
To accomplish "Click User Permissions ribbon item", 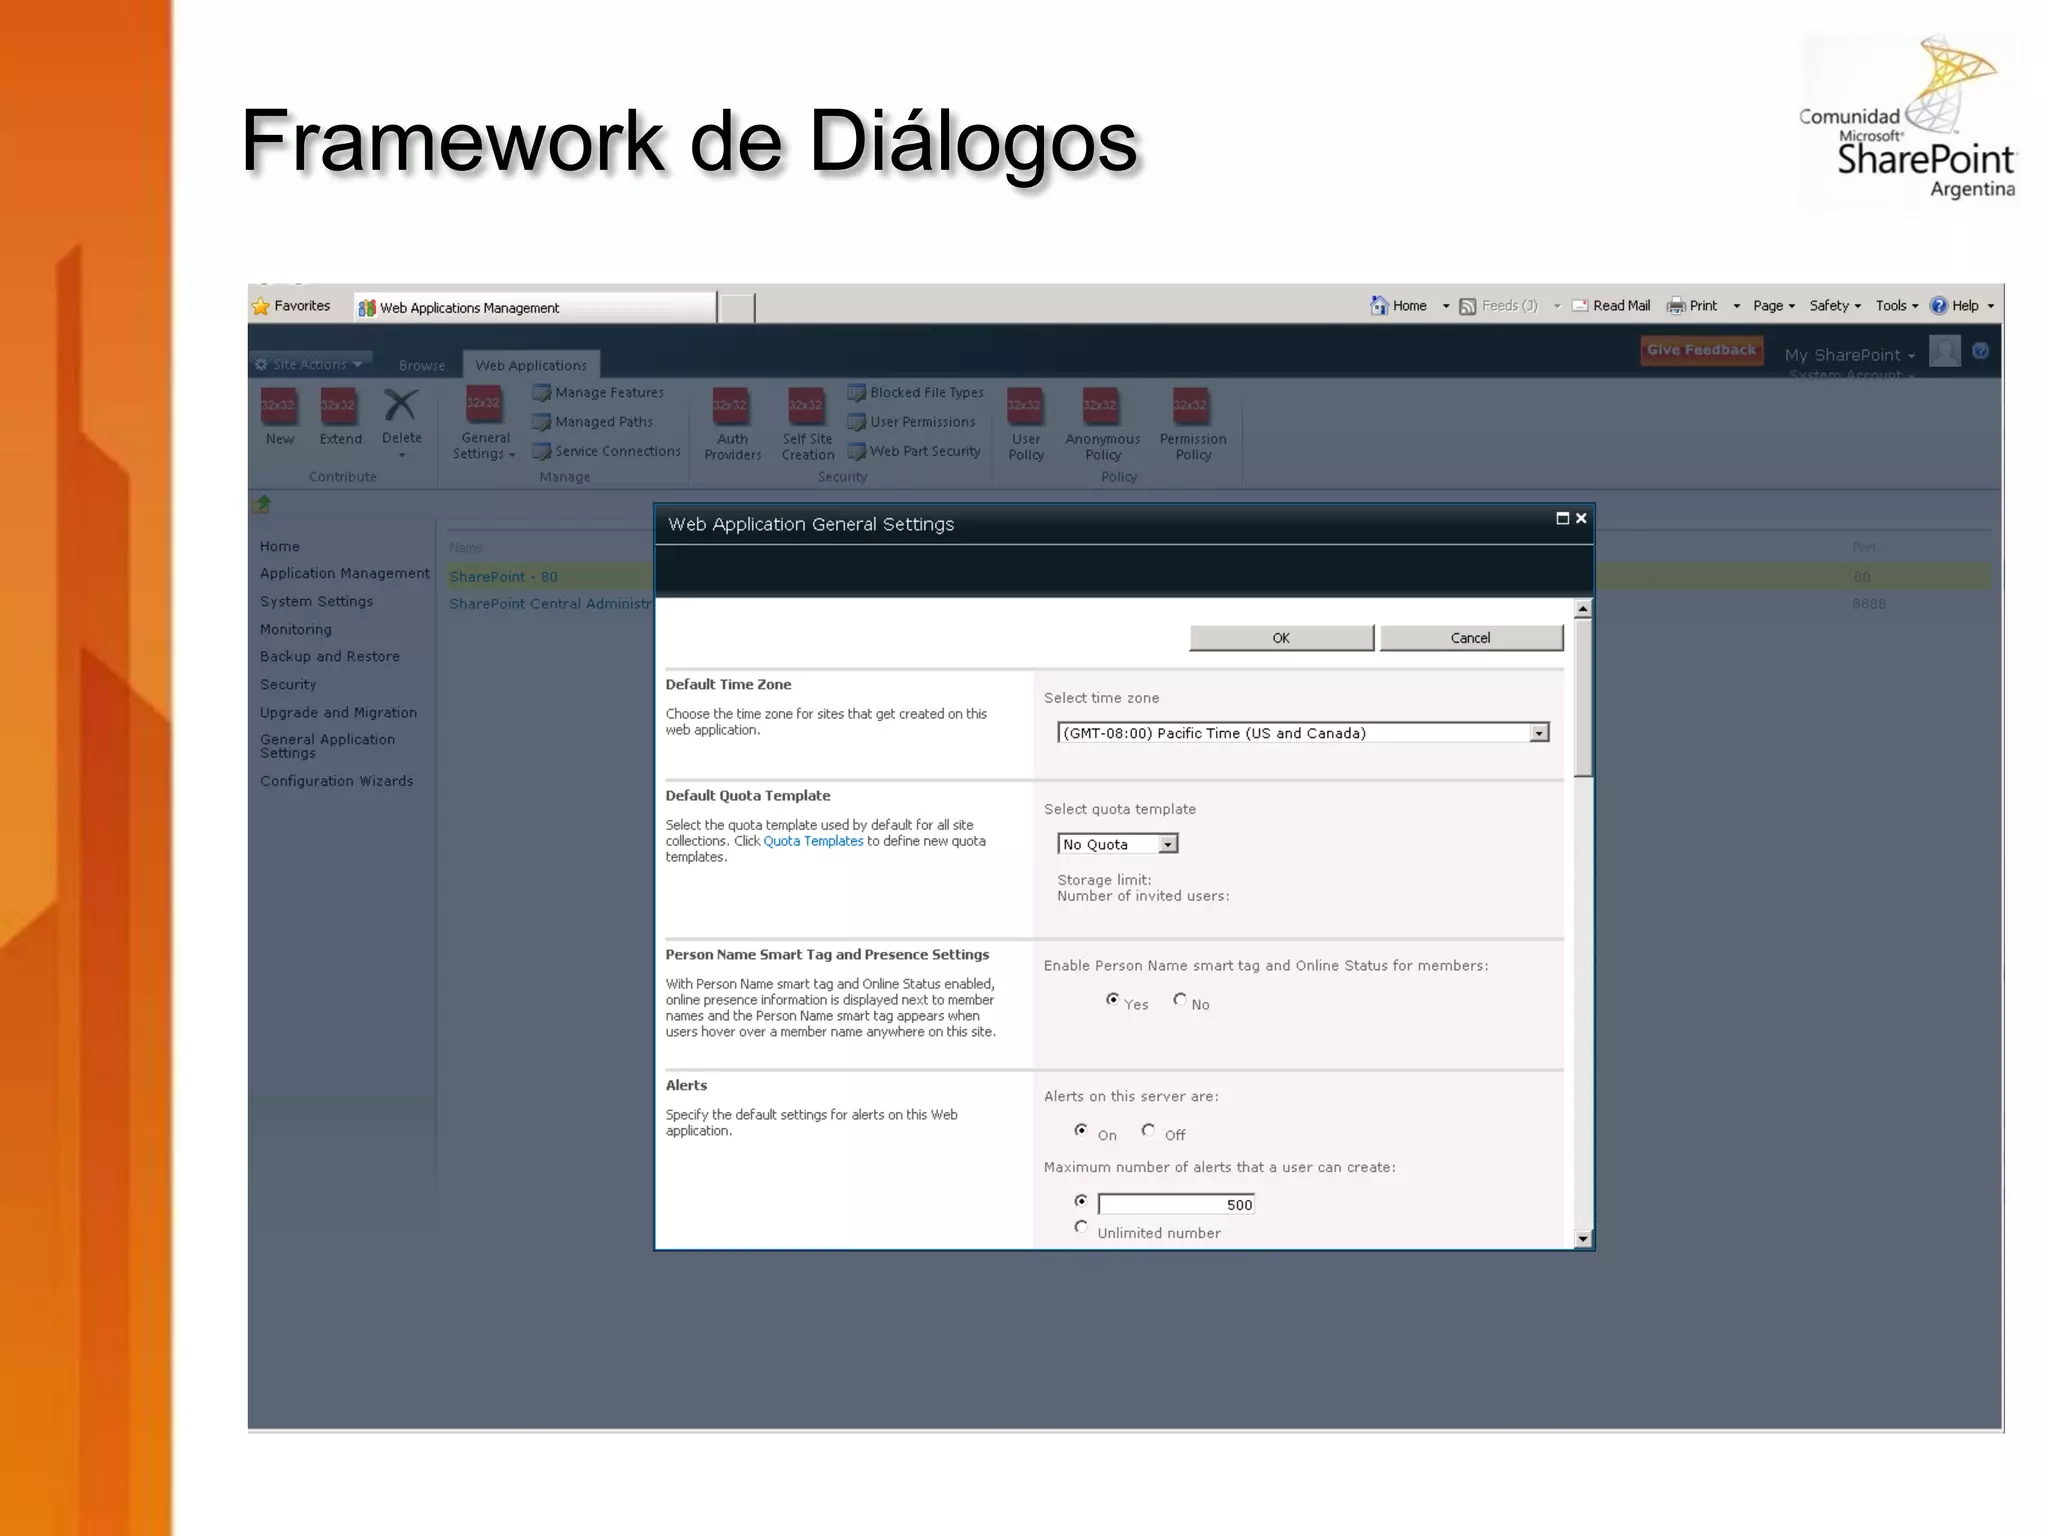I will [x=912, y=422].
